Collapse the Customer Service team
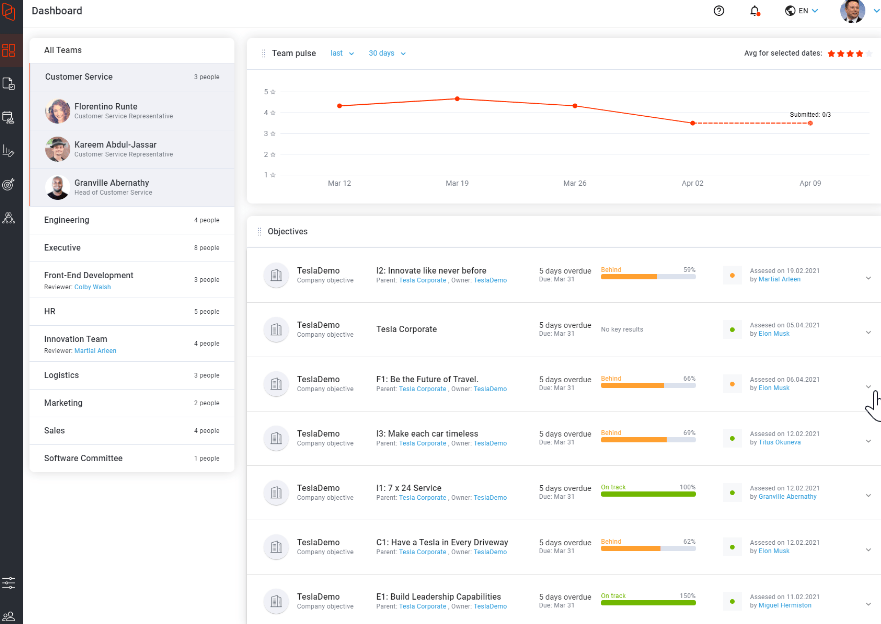 (x=131, y=77)
